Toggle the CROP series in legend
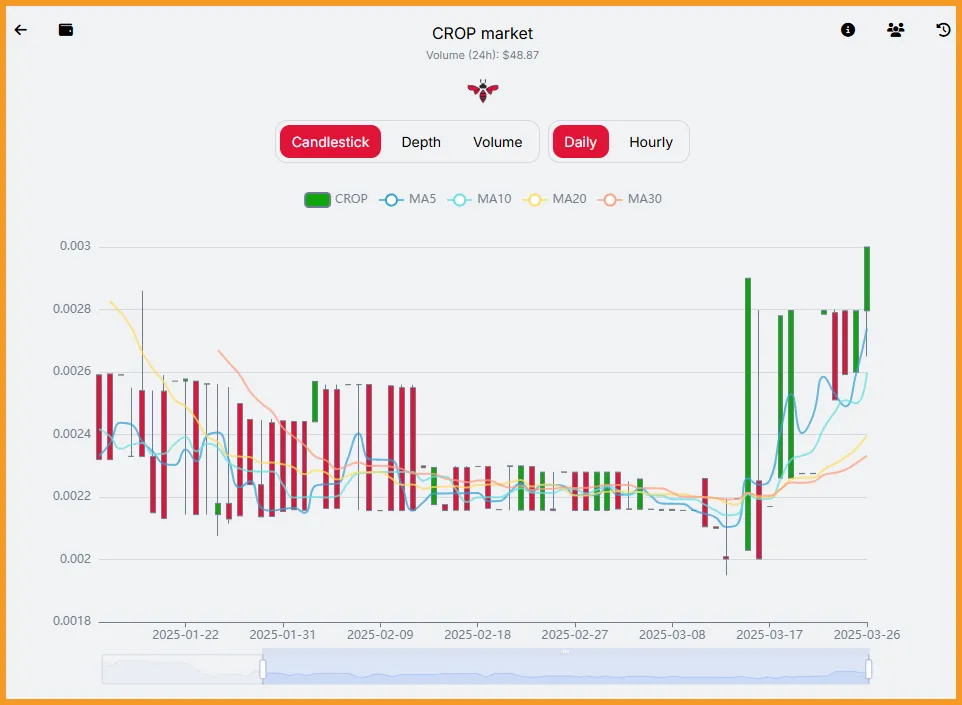The height and width of the screenshot is (705, 962). [x=336, y=199]
